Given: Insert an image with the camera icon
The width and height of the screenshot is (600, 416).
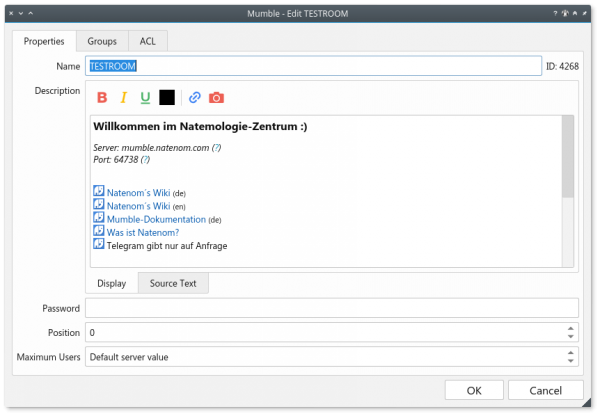Looking at the screenshot, I should [216, 98].
